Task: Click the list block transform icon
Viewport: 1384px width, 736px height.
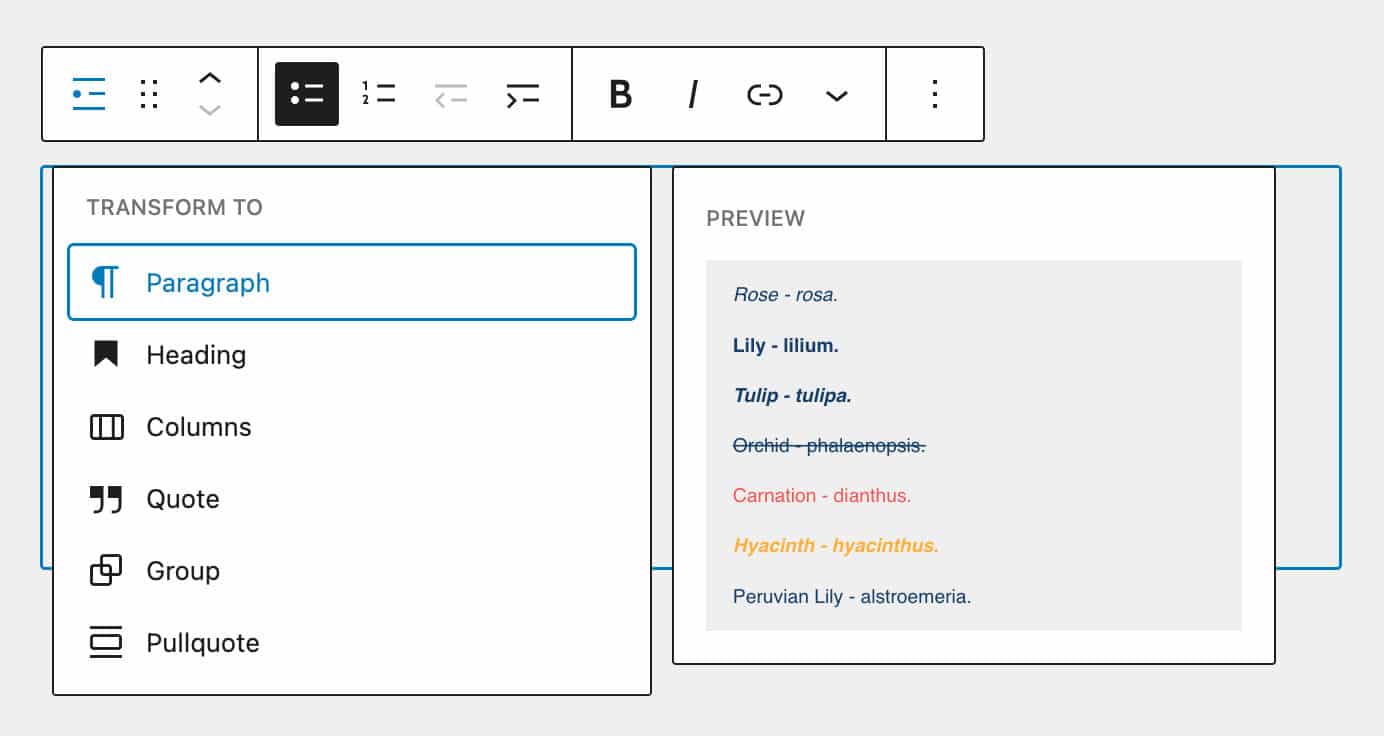Action: 87,94
